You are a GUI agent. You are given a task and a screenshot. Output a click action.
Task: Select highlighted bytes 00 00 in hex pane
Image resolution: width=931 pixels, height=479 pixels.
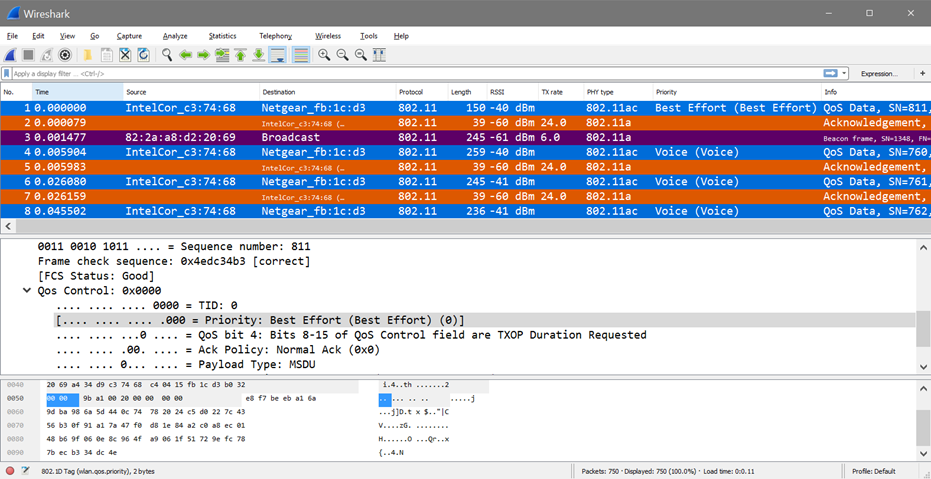[x=62, y=399]
